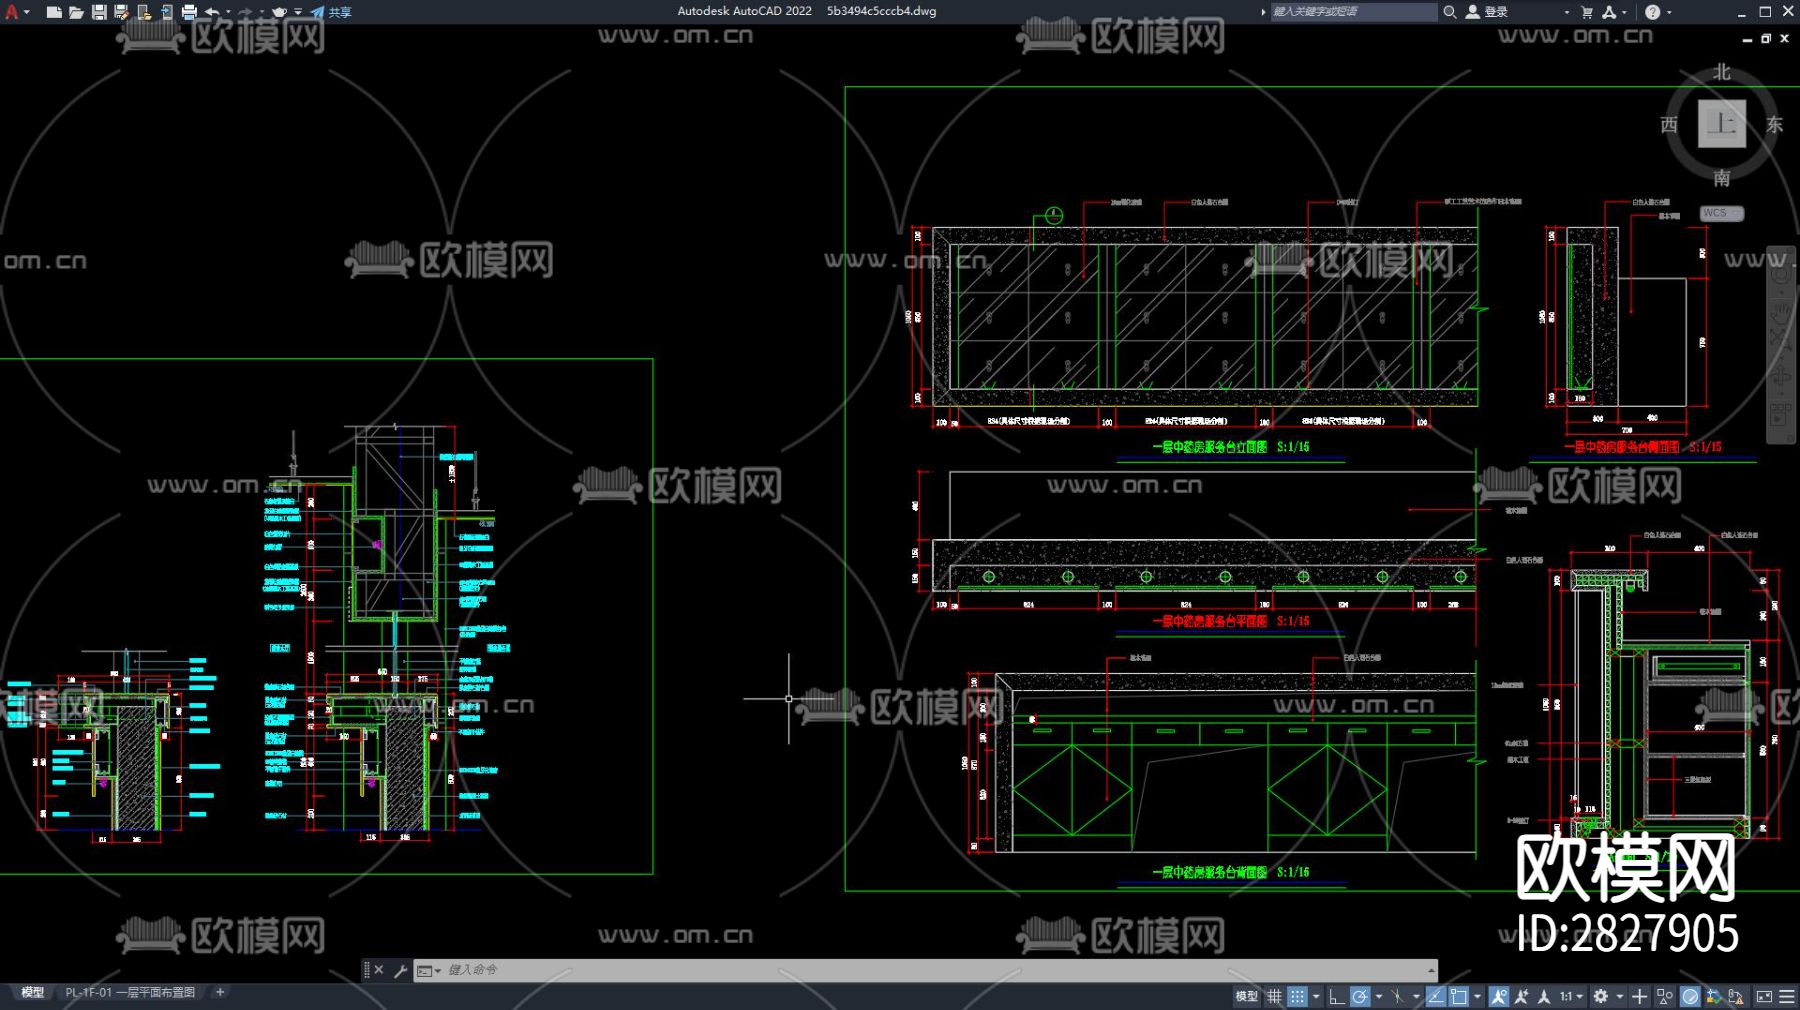Click the Autodesk connect triangle icon
Viewport: 1800px width, 1010px height.
(1609, 12)
